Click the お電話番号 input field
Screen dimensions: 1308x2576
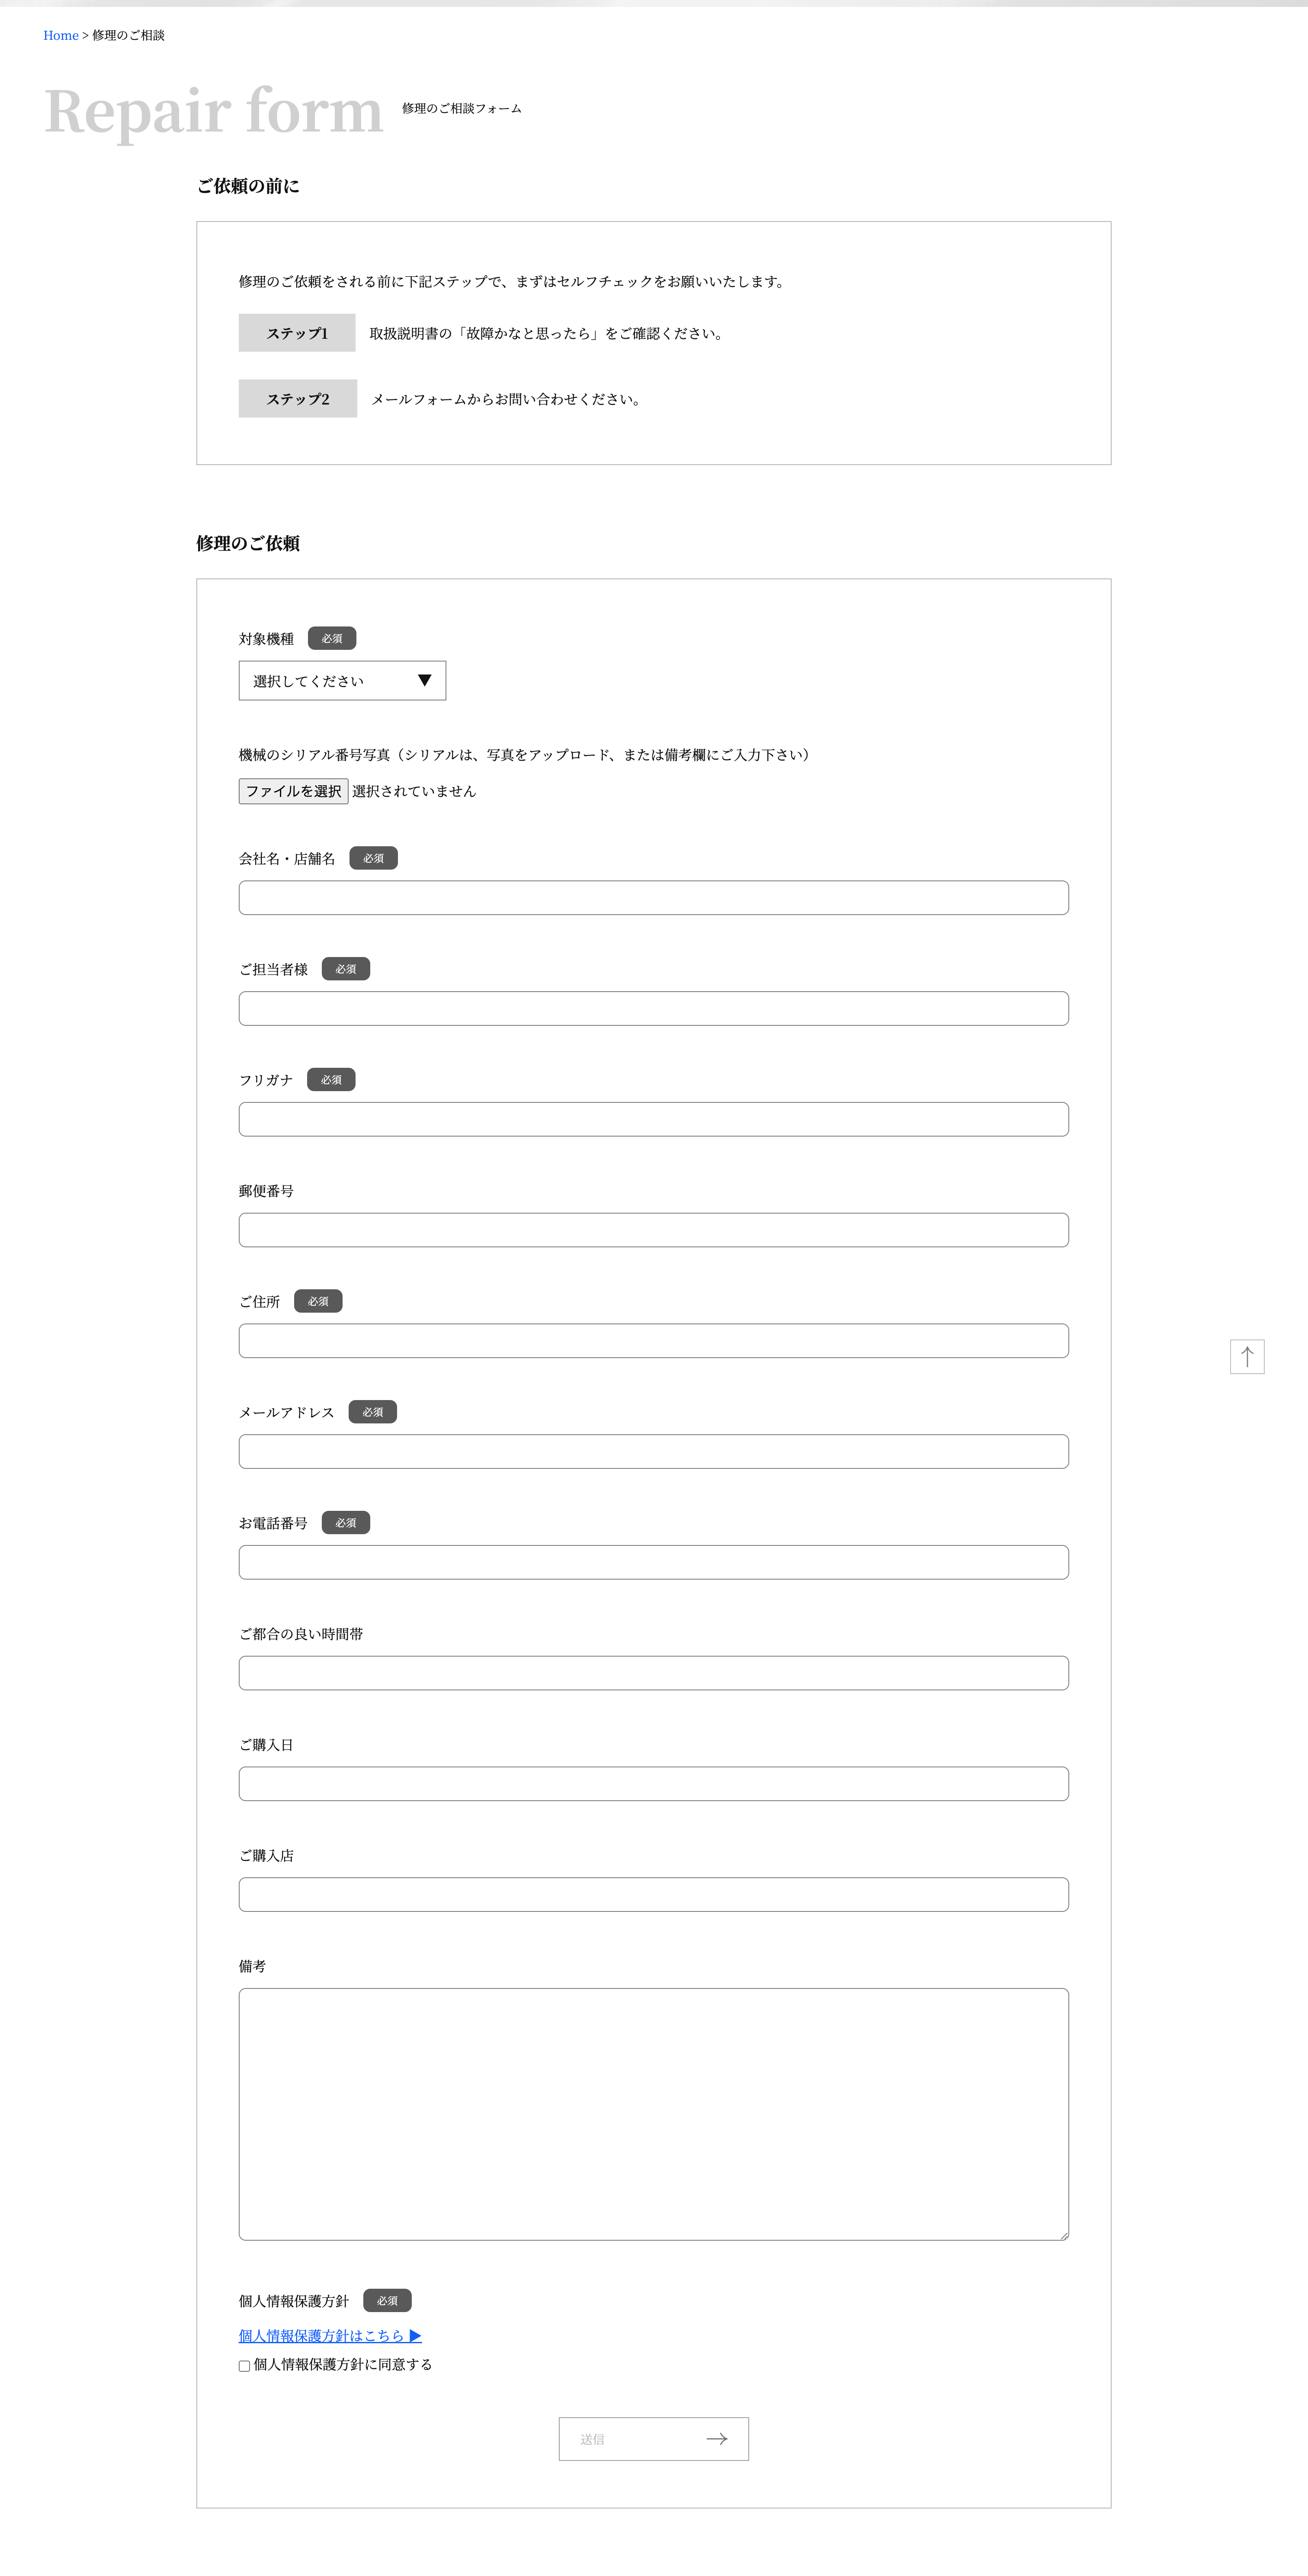point(654,1562)
